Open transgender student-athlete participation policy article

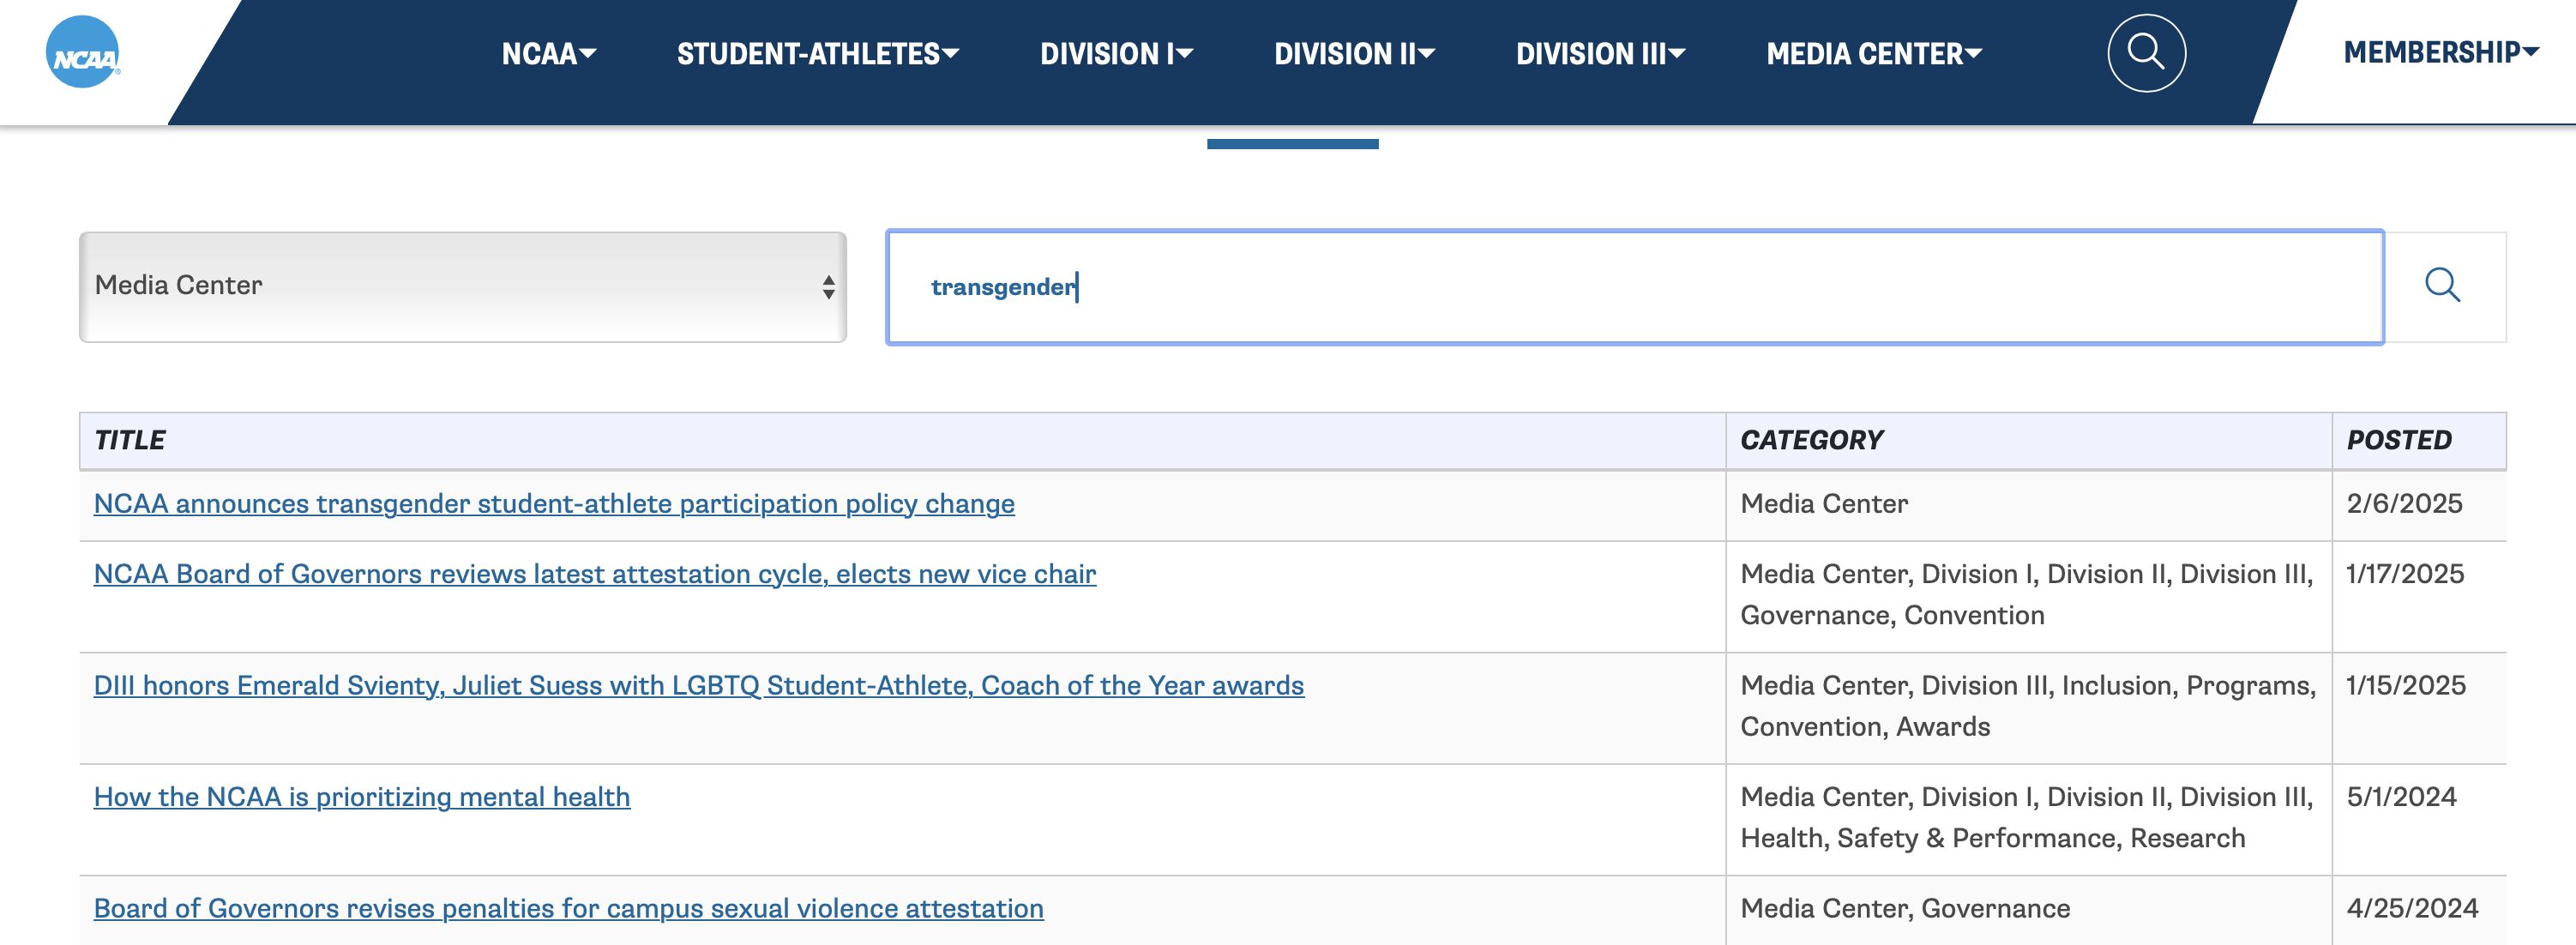553,503
